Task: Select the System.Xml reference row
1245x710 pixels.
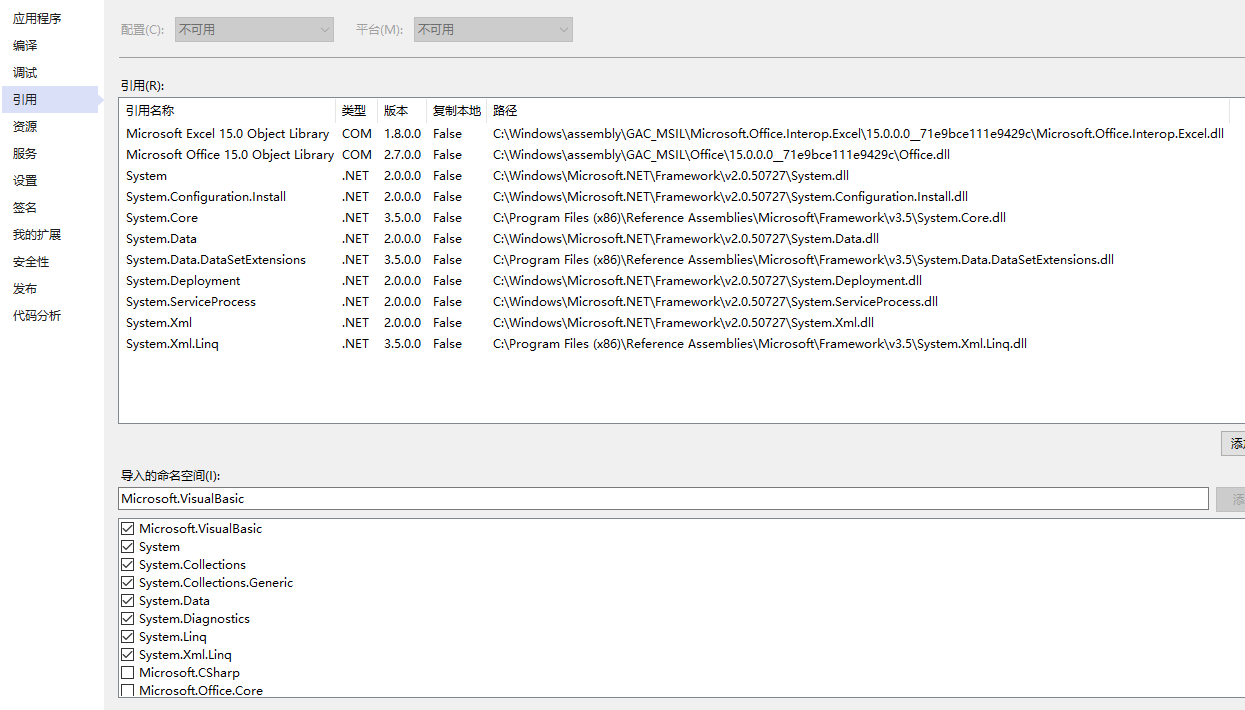Action: 675,323
